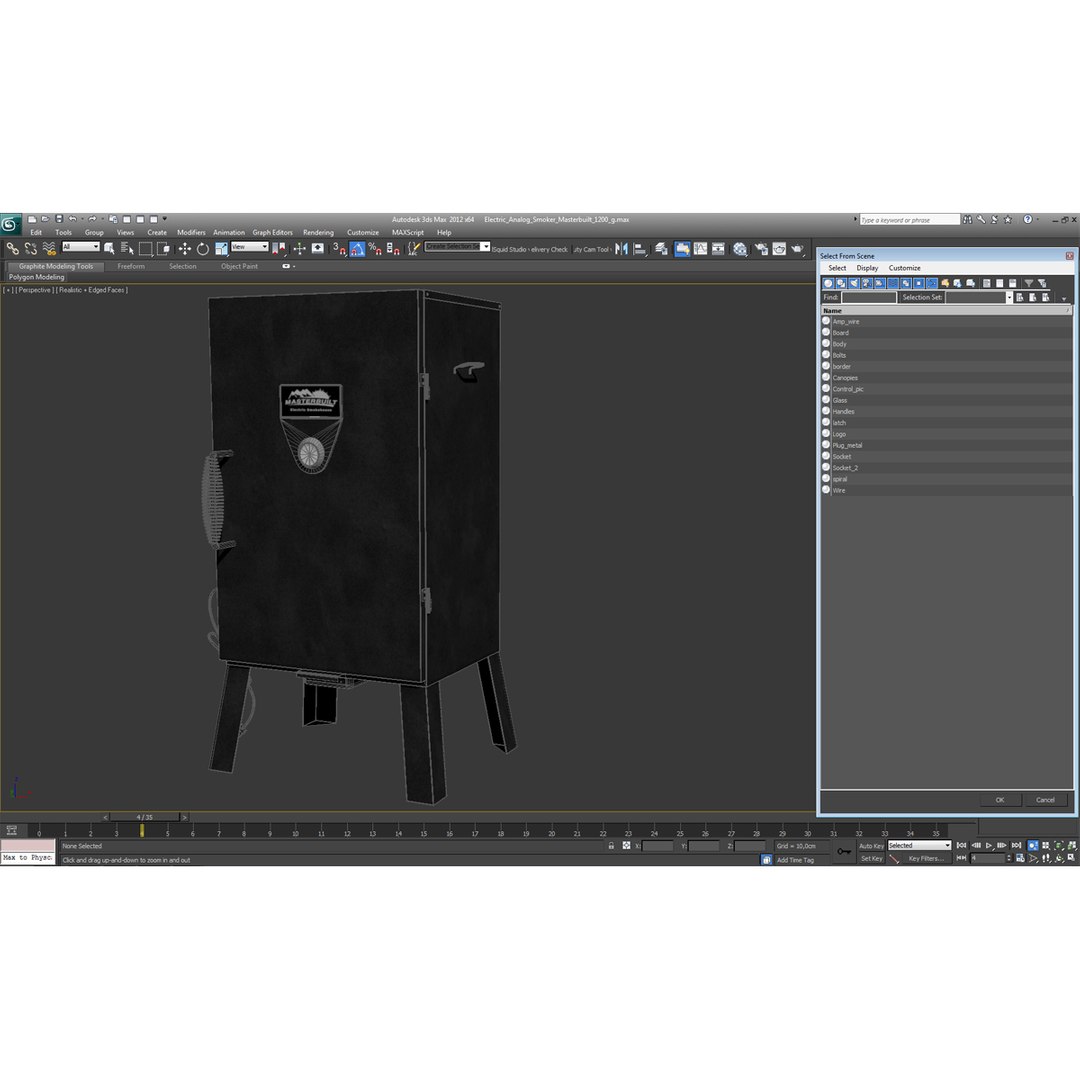
Task: Open the Key Filters dialog
Action: click(x=926, y=858)
